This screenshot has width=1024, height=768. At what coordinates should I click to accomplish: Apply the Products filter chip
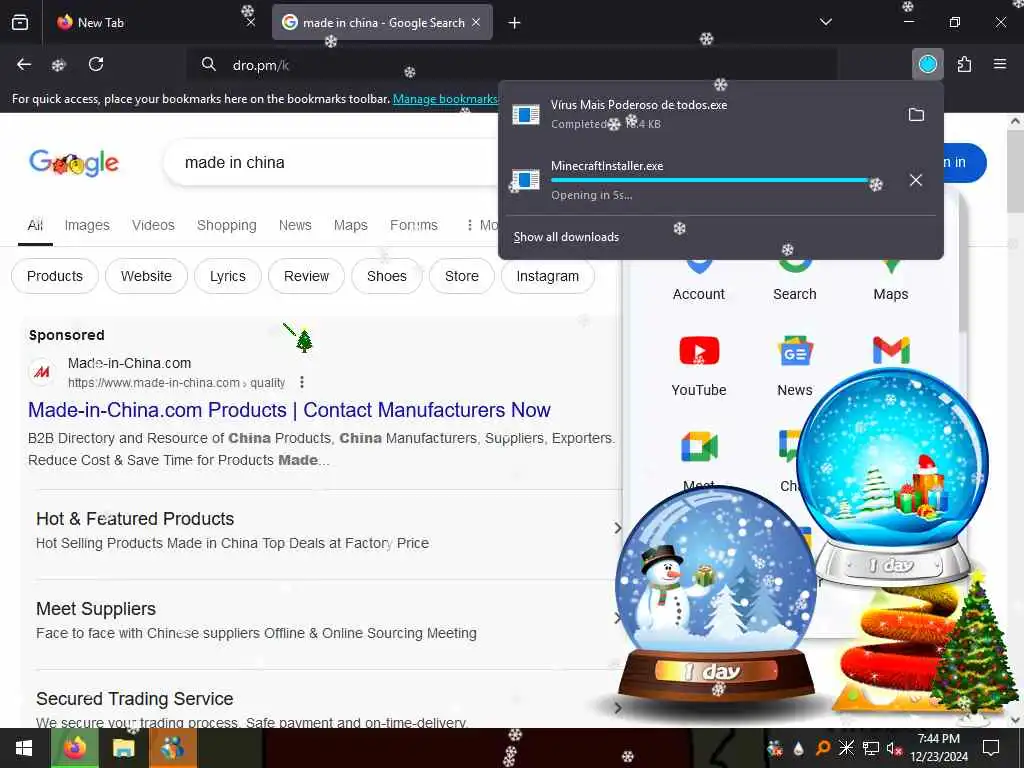pos(55,276)
